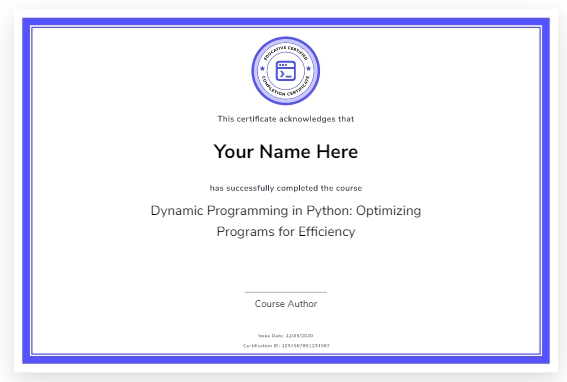The image size is (567, 382).
Task: Click the Issue Date 12/05/2020 text
Action: 286,336
